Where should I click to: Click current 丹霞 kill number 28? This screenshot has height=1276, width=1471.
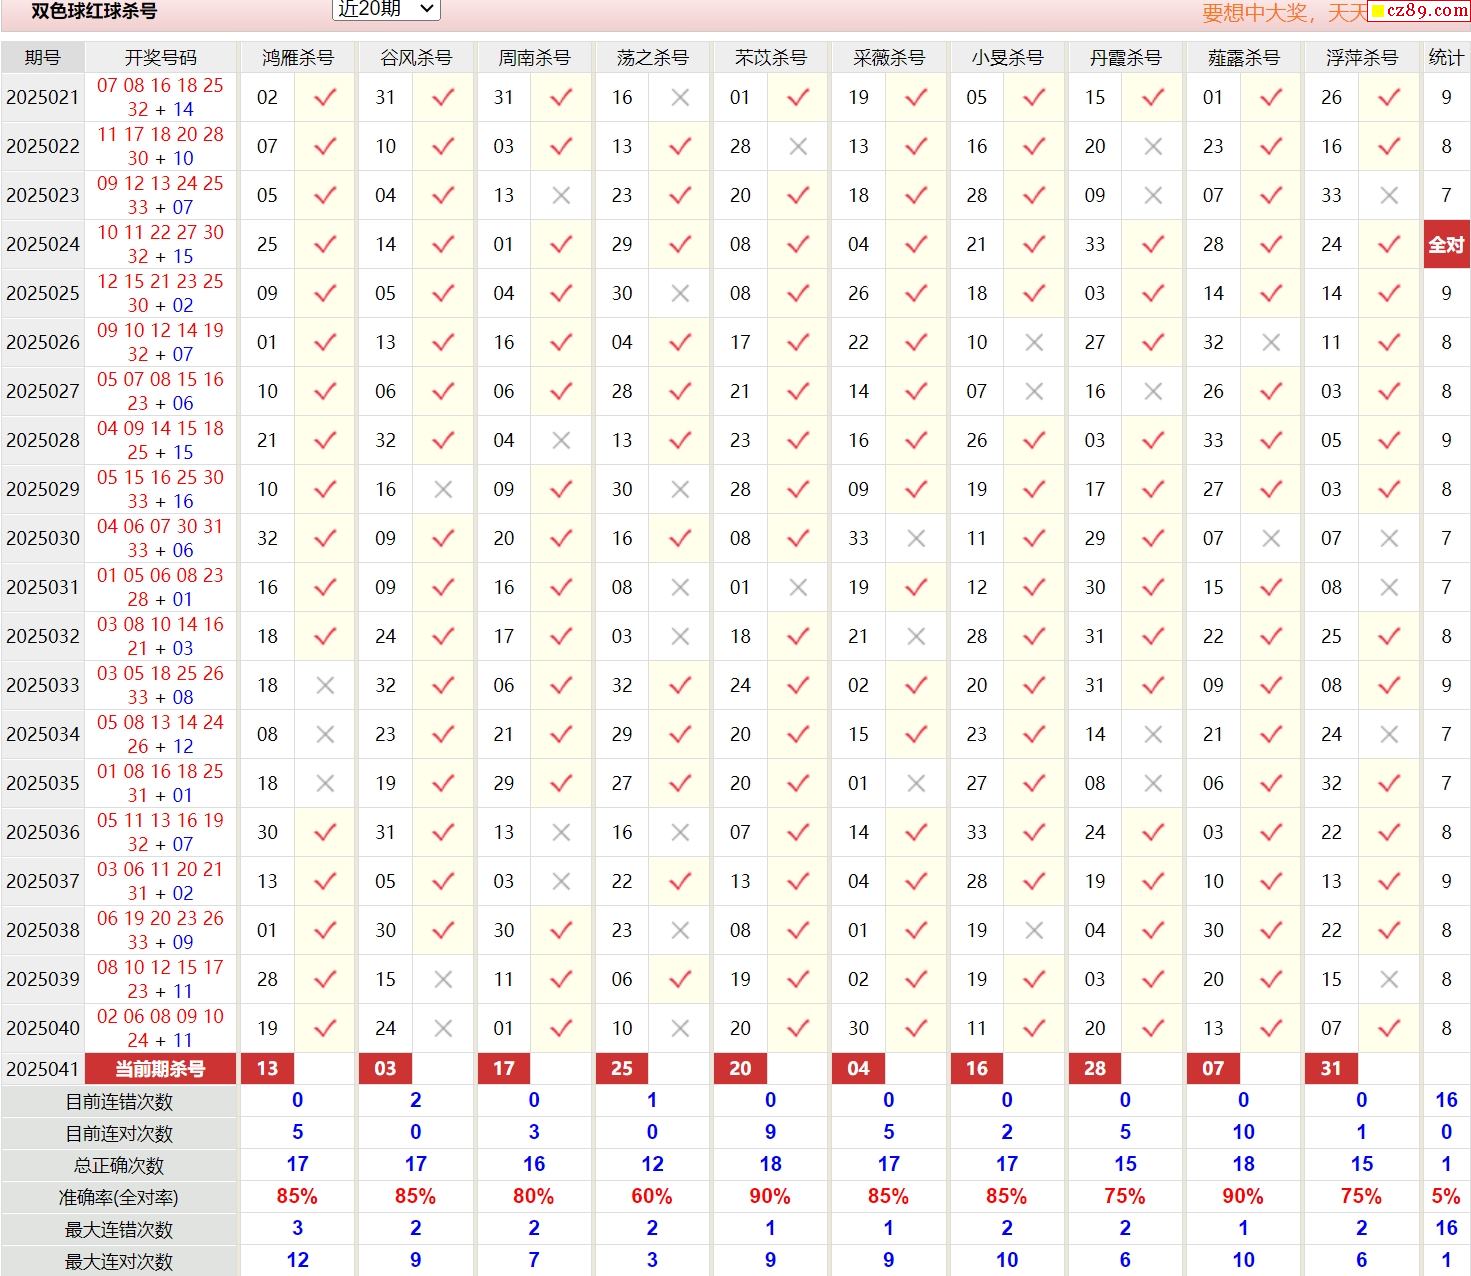click(x=1095, y=1068)
